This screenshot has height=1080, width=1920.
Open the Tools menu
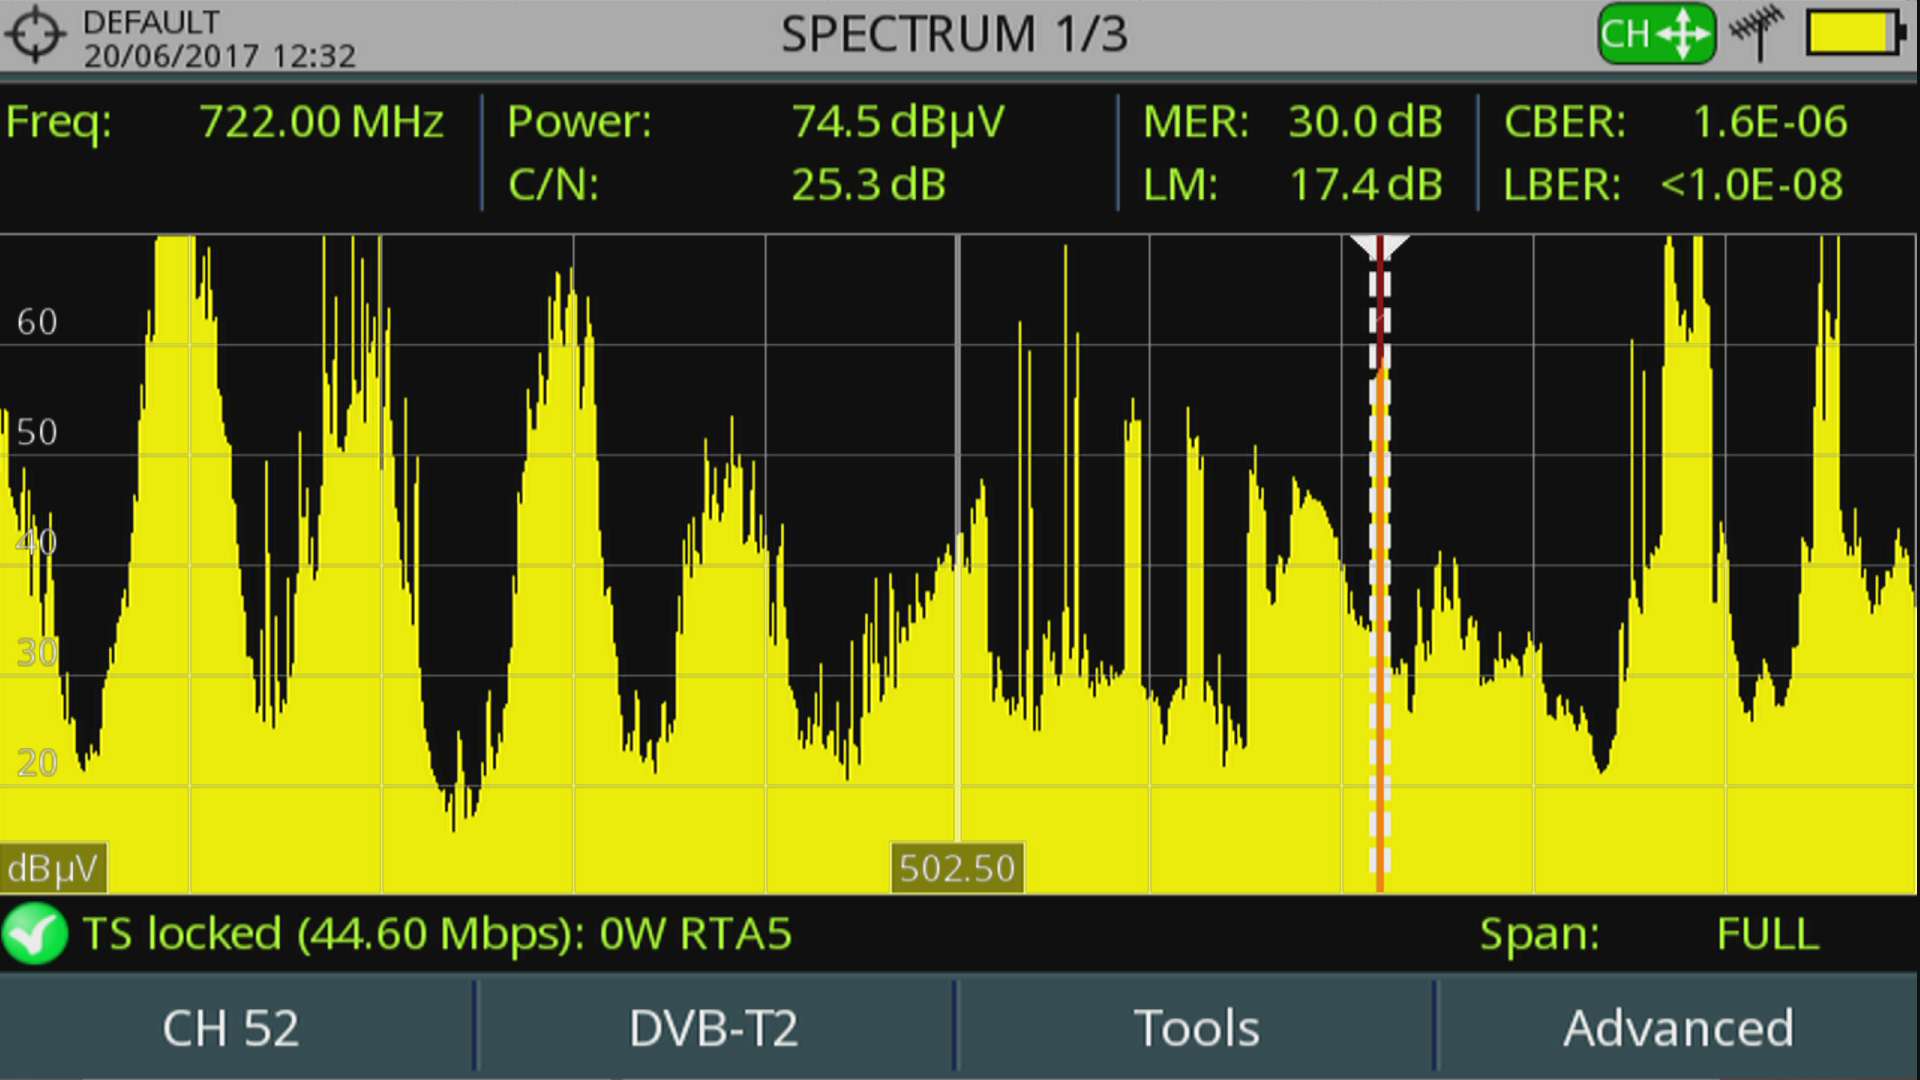click(x=1196, y=1028)
